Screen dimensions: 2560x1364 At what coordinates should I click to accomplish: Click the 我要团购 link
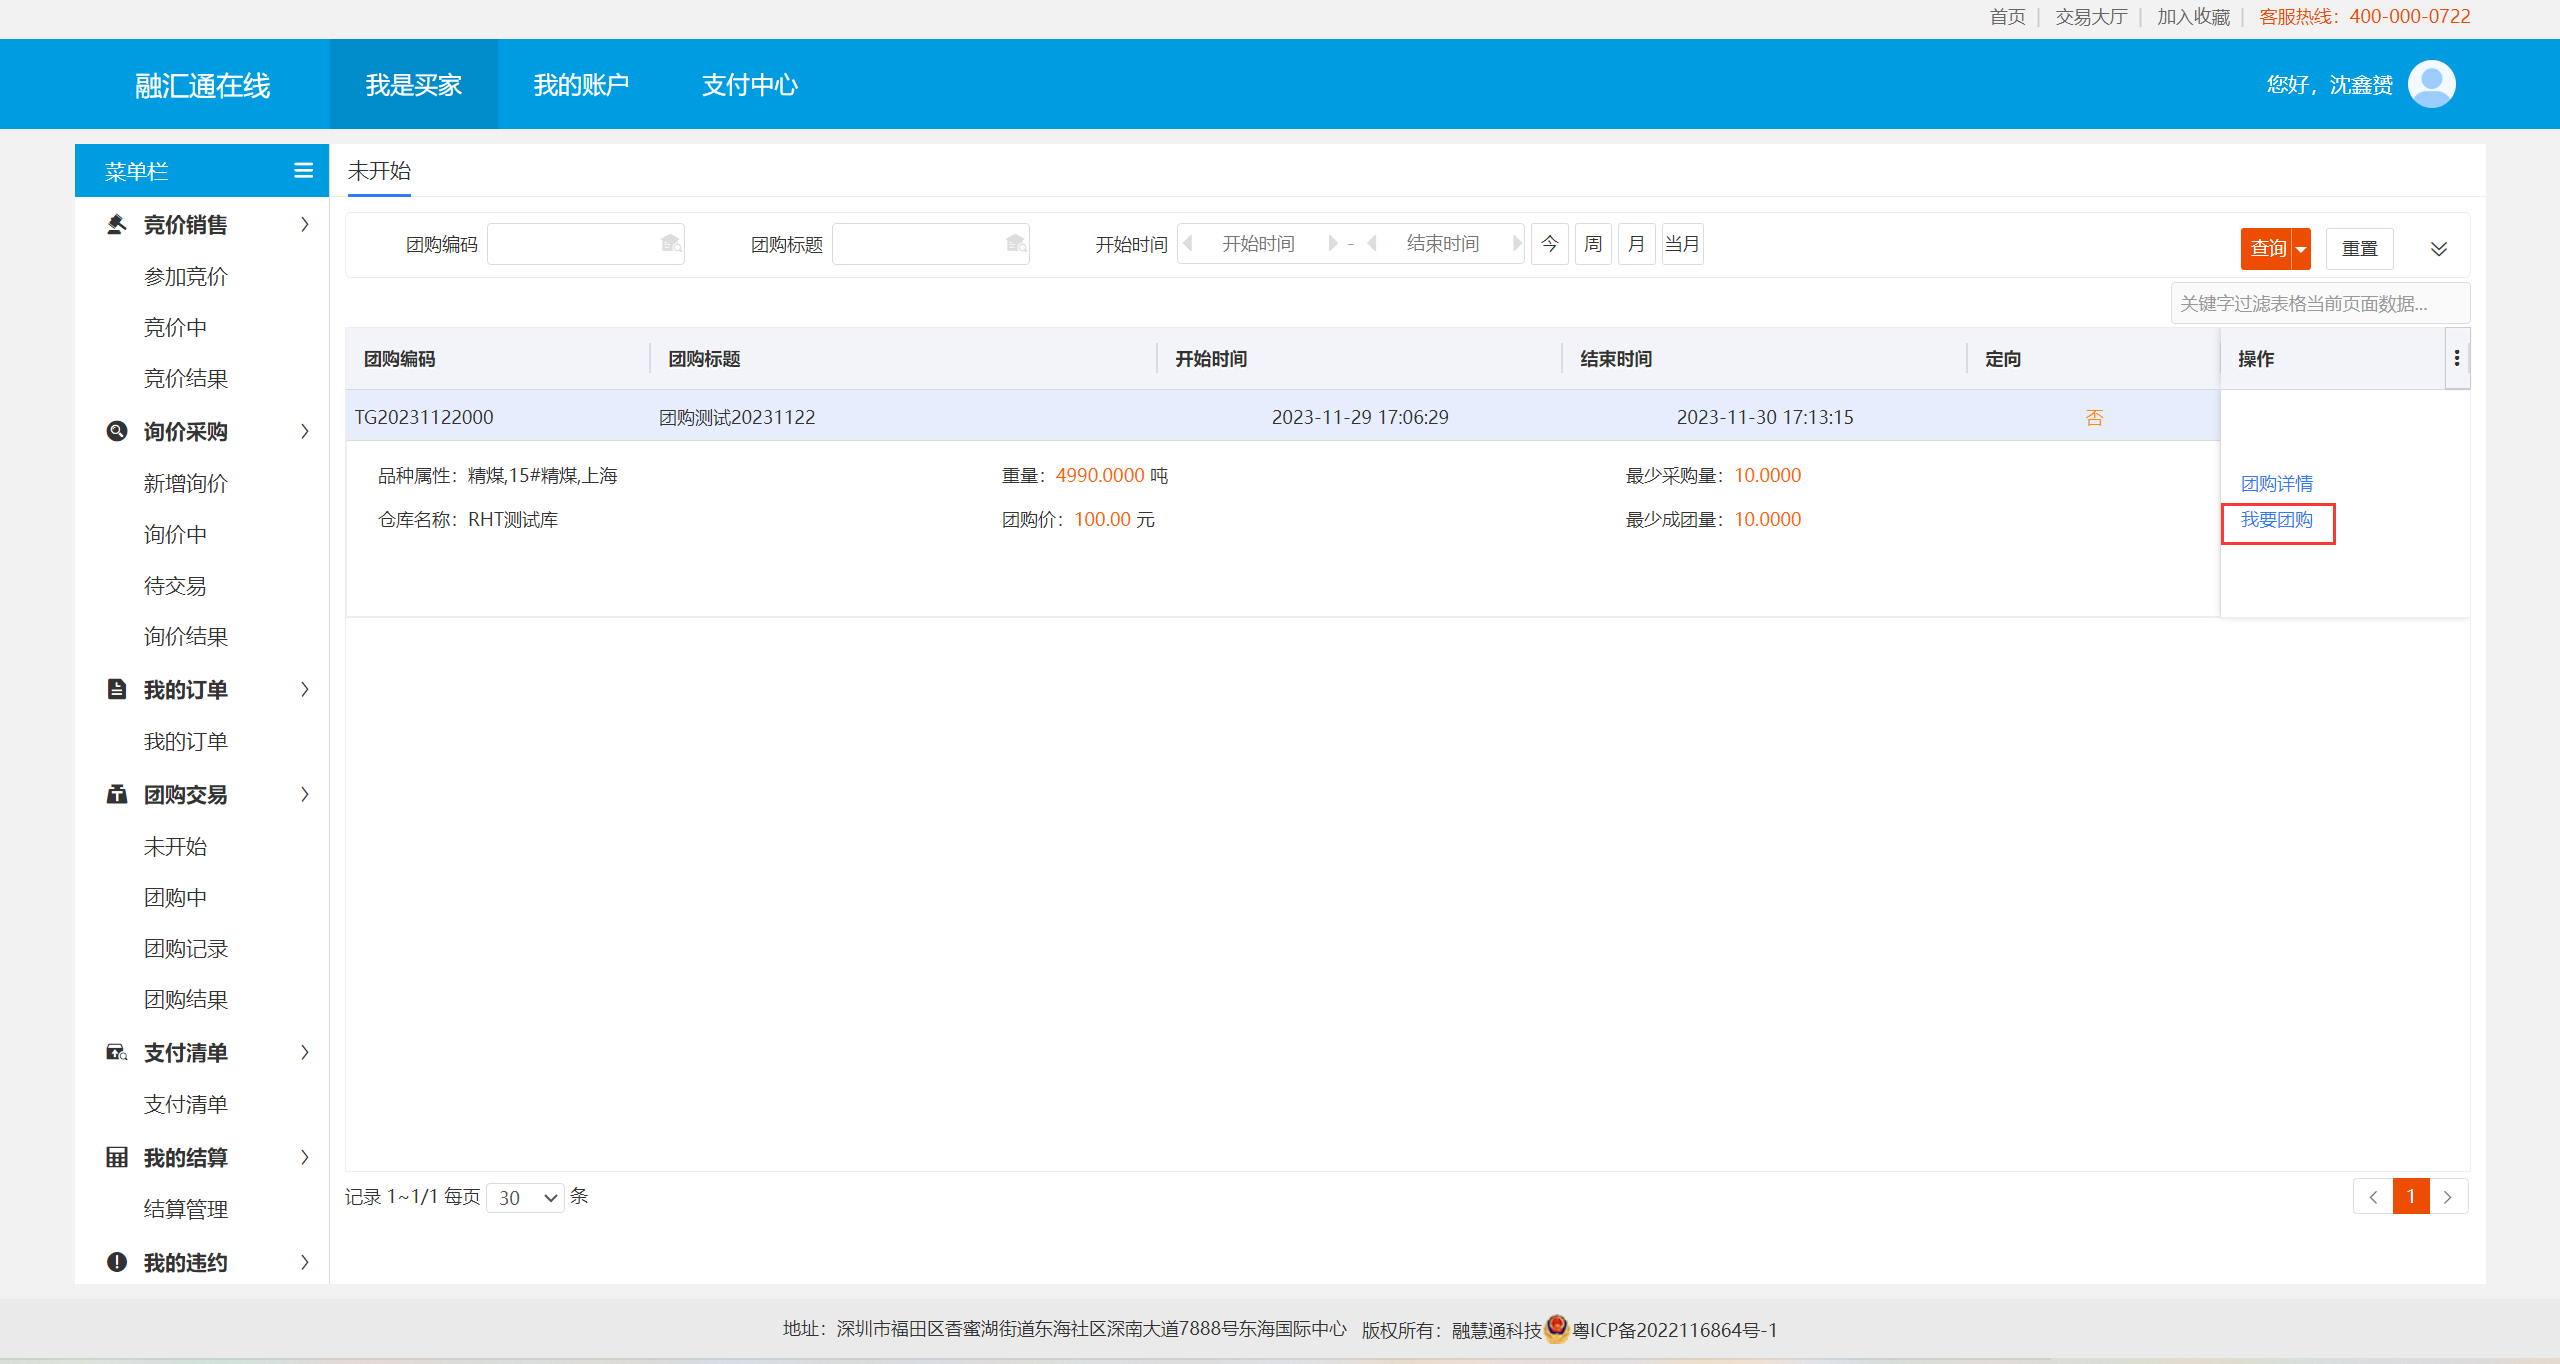point(2276,520)
